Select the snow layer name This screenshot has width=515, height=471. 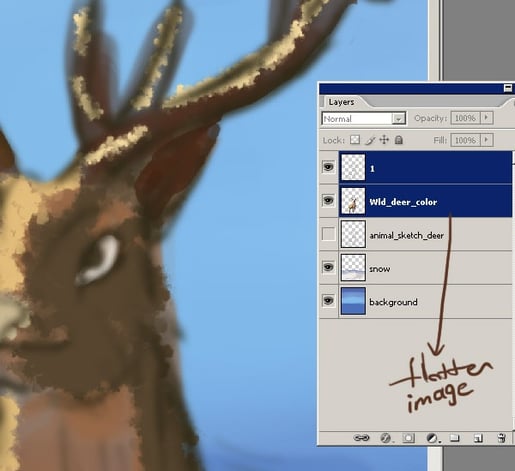[x=380, y=269]
